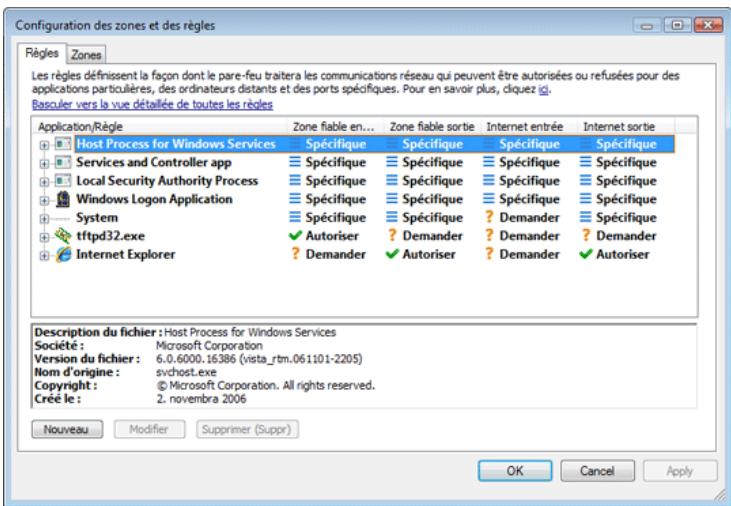
Task: Open Basculer vers la vue détaillée link
Action: click(x=152, y=104)
